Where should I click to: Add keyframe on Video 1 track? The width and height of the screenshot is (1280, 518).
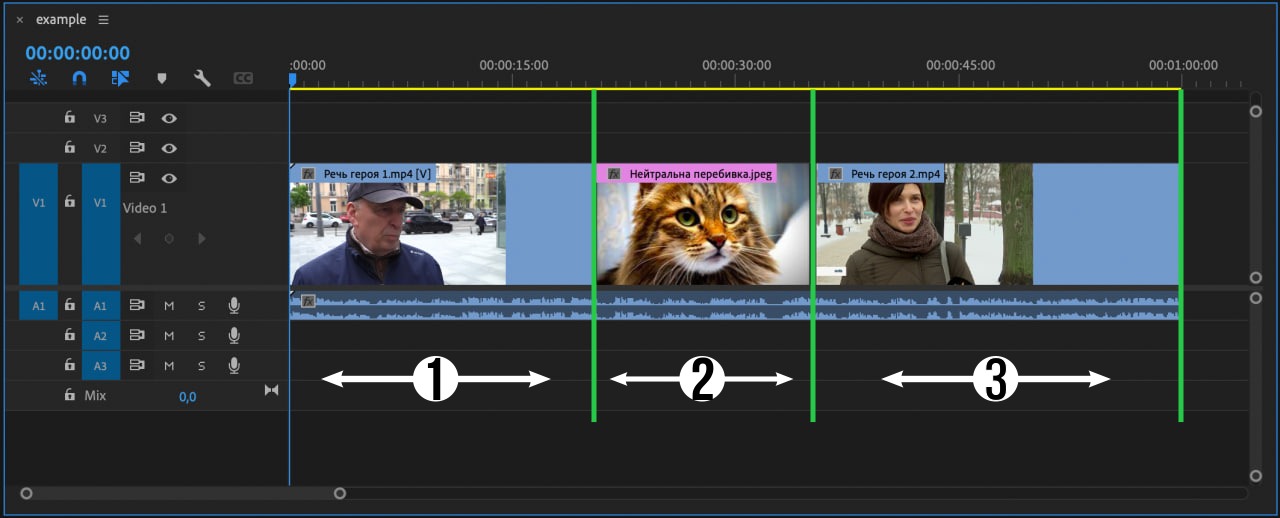click(x=170, y=238)
